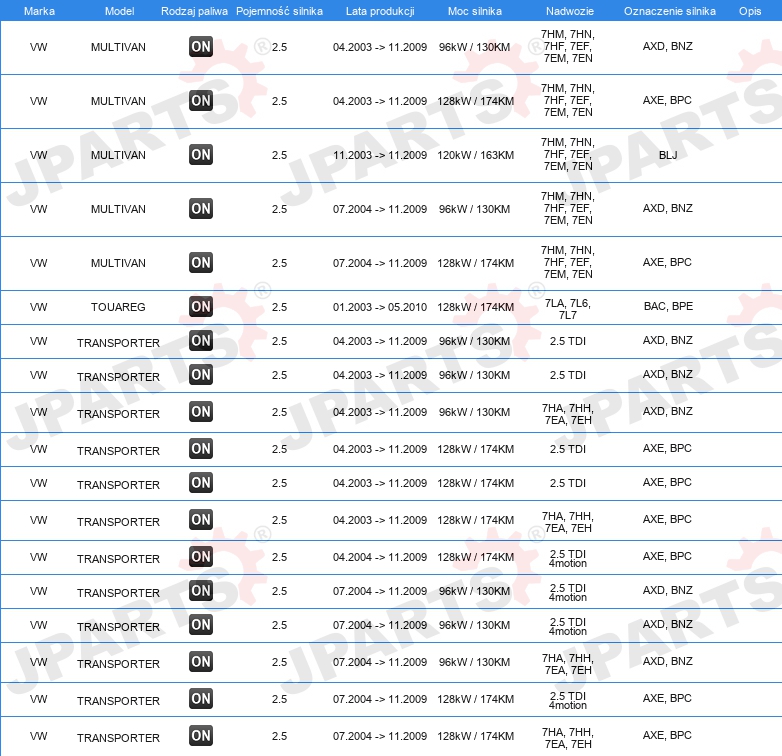The image size is (782, 756).
Task: Select the BAC, BPE engine code cell
Action: click(668, 306)
